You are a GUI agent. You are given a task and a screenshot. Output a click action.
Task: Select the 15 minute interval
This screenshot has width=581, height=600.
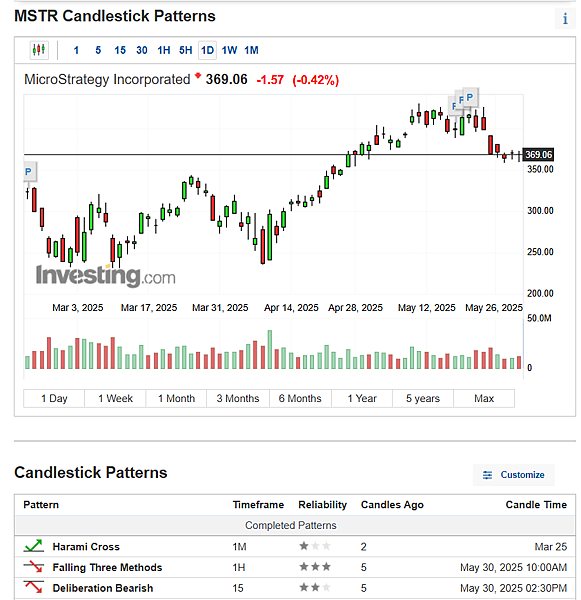[x=120, y=50]
